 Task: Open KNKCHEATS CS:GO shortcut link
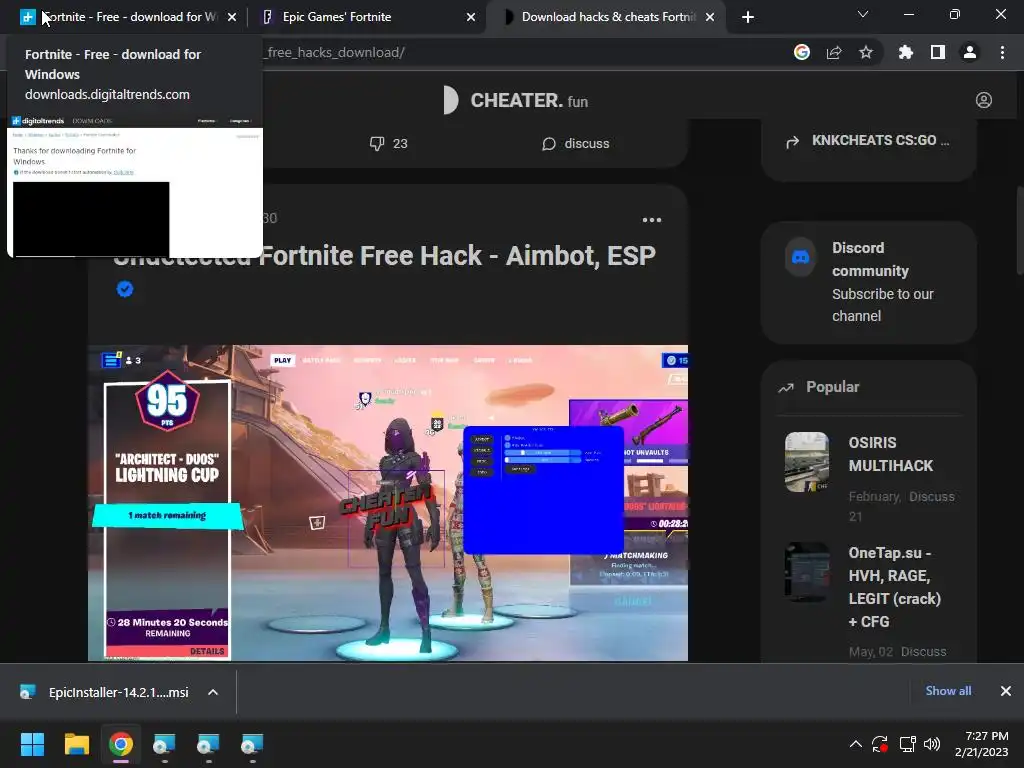point(869,140)
